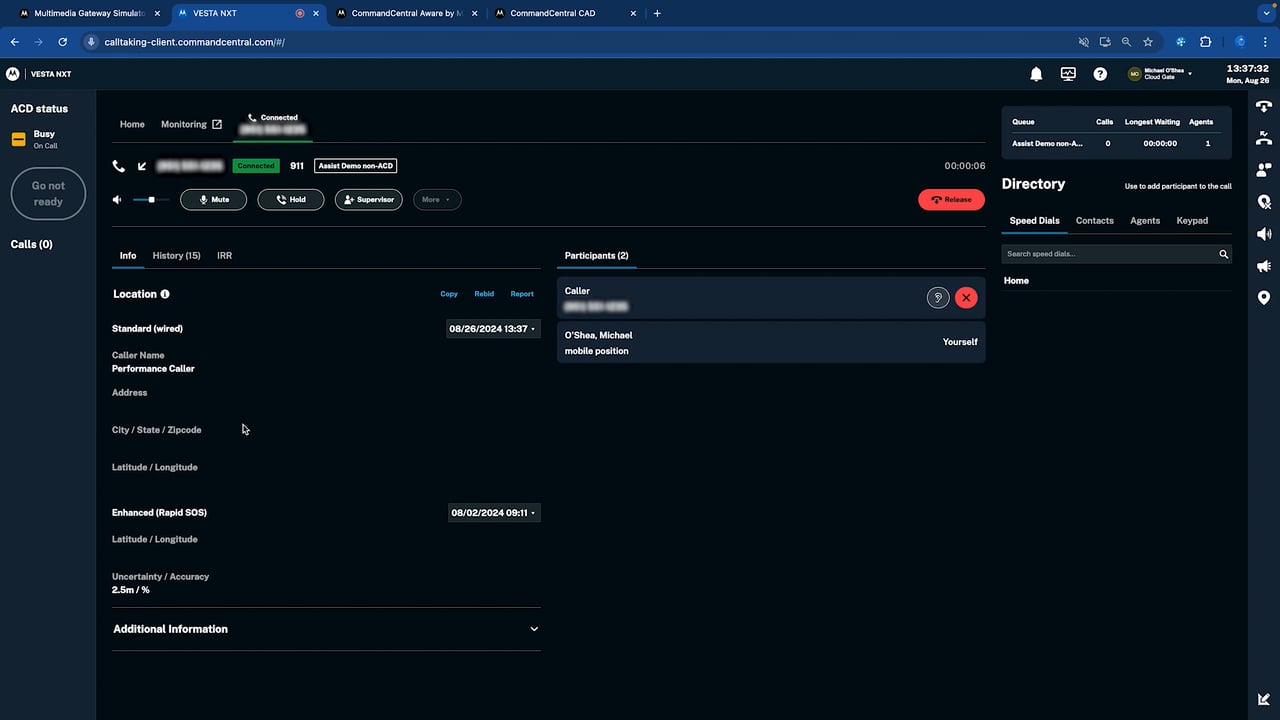The width and height of the screenshot is (1280, 720).
Task: Open the system monitor screen icon
Action: [1068, 74]
